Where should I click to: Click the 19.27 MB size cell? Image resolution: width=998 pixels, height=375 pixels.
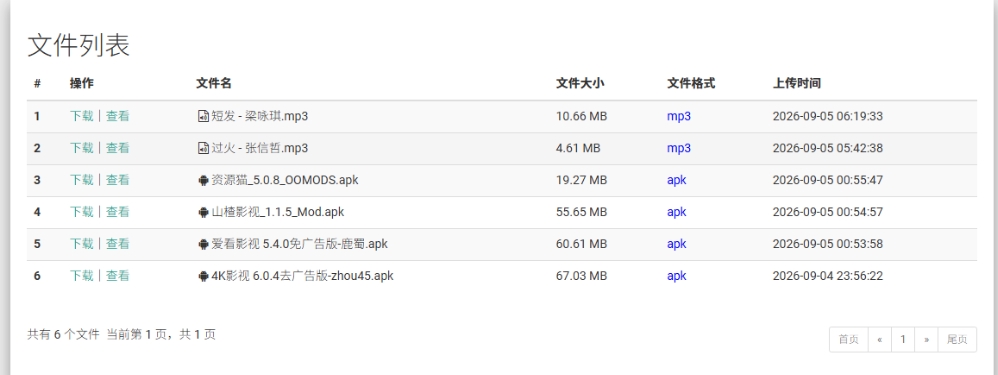click(x=581, y=180)
